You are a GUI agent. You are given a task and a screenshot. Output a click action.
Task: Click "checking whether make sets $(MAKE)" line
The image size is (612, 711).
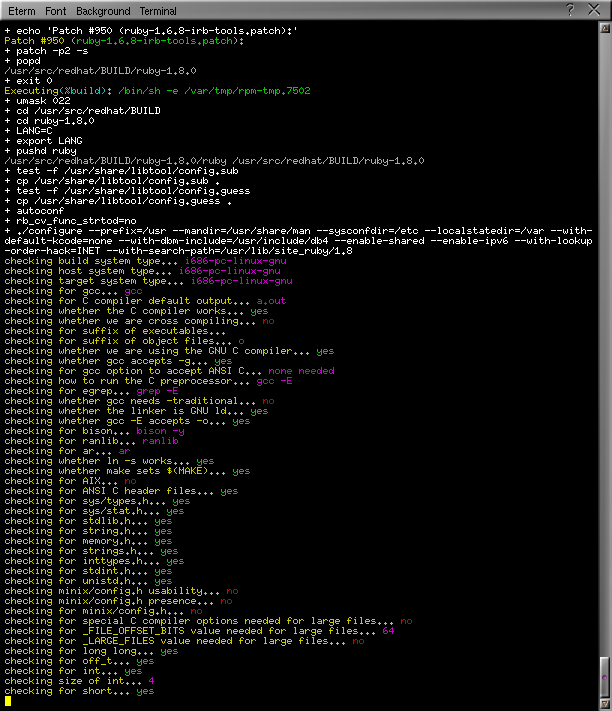click(x=127, y=471)
